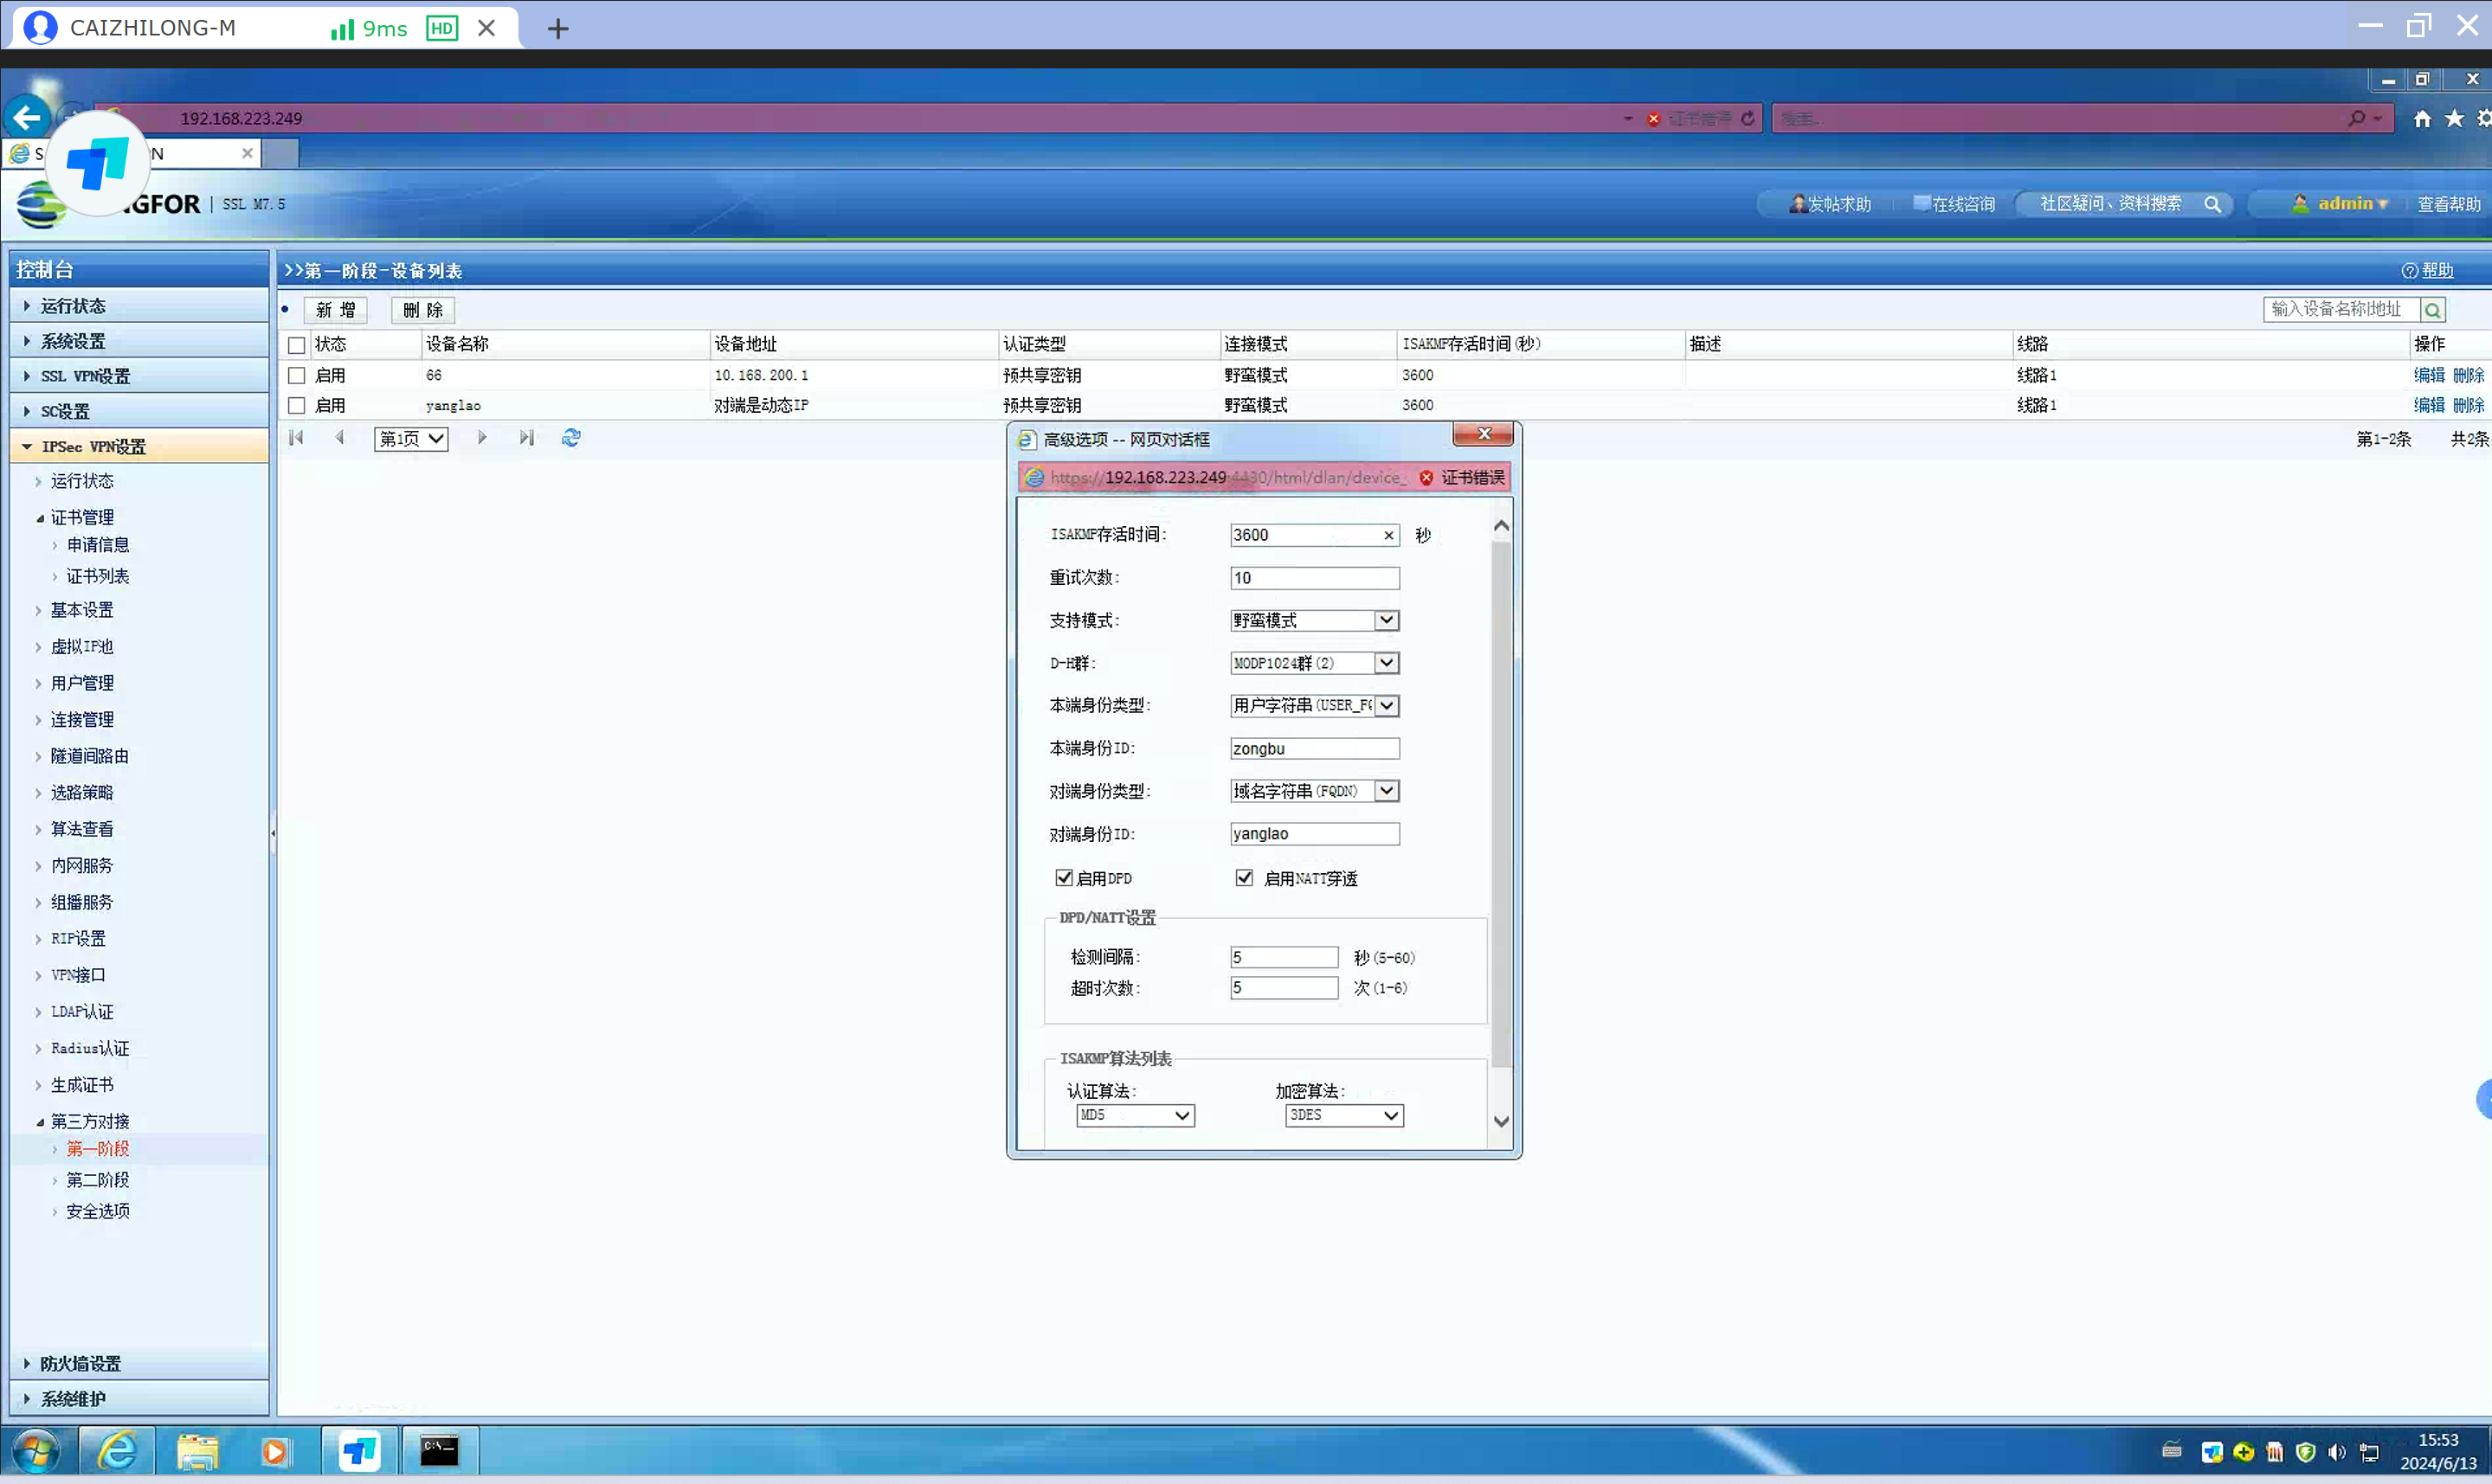Click the community search magnifier icon
The image size is (2492, 1484).
click(2212, 204)
